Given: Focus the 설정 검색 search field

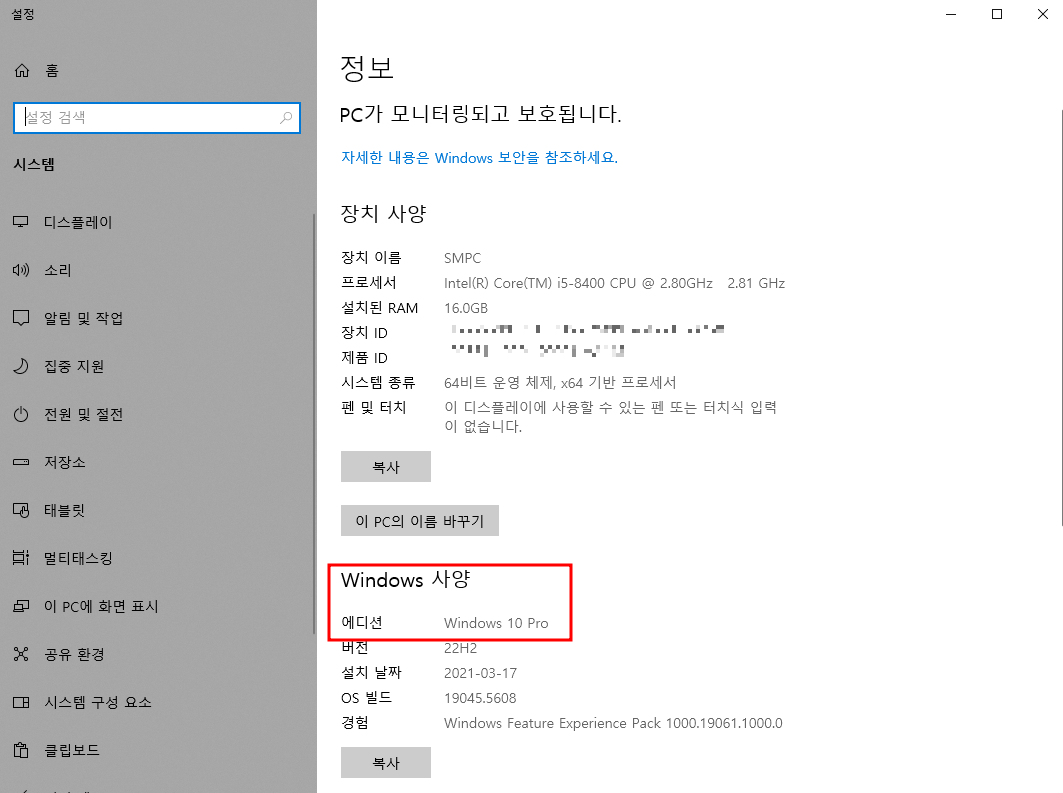Looking at the screenshot, I should click(157, 118).
